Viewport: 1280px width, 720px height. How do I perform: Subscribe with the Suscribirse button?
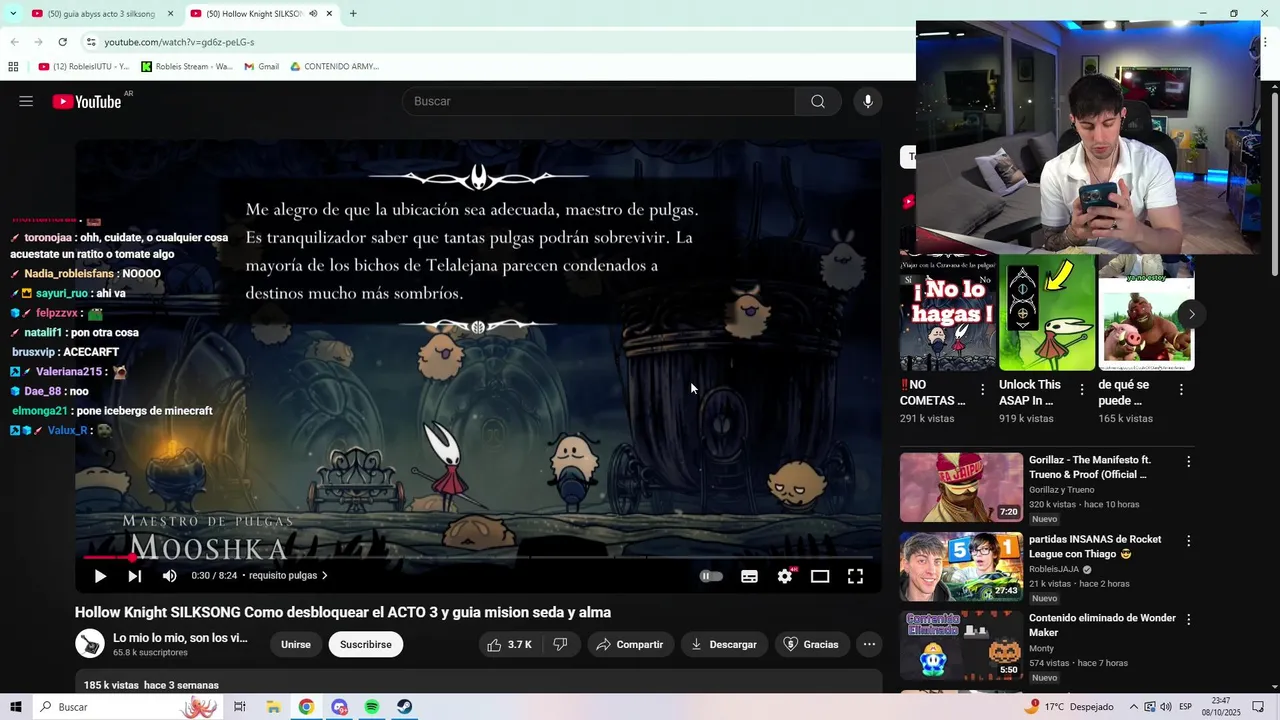pyautogui.click(x=366, y=645)
